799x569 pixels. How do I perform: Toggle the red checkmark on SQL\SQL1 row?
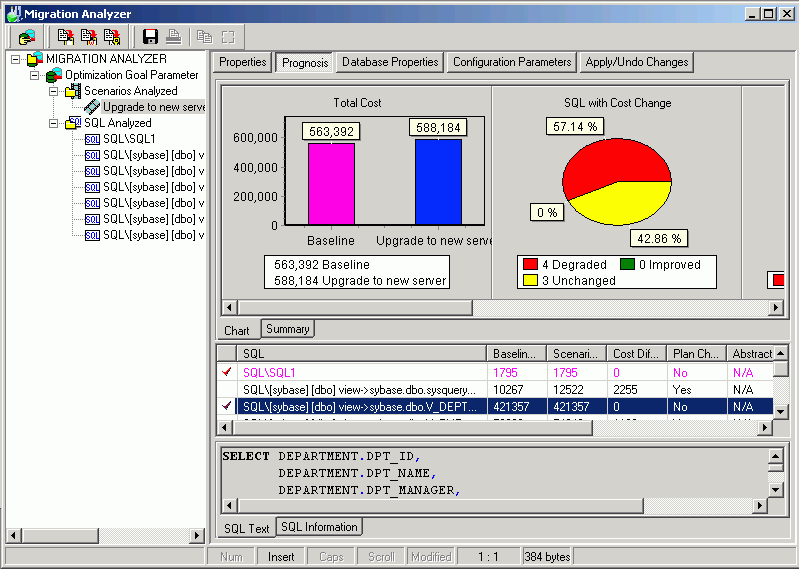tap(226, 372)
